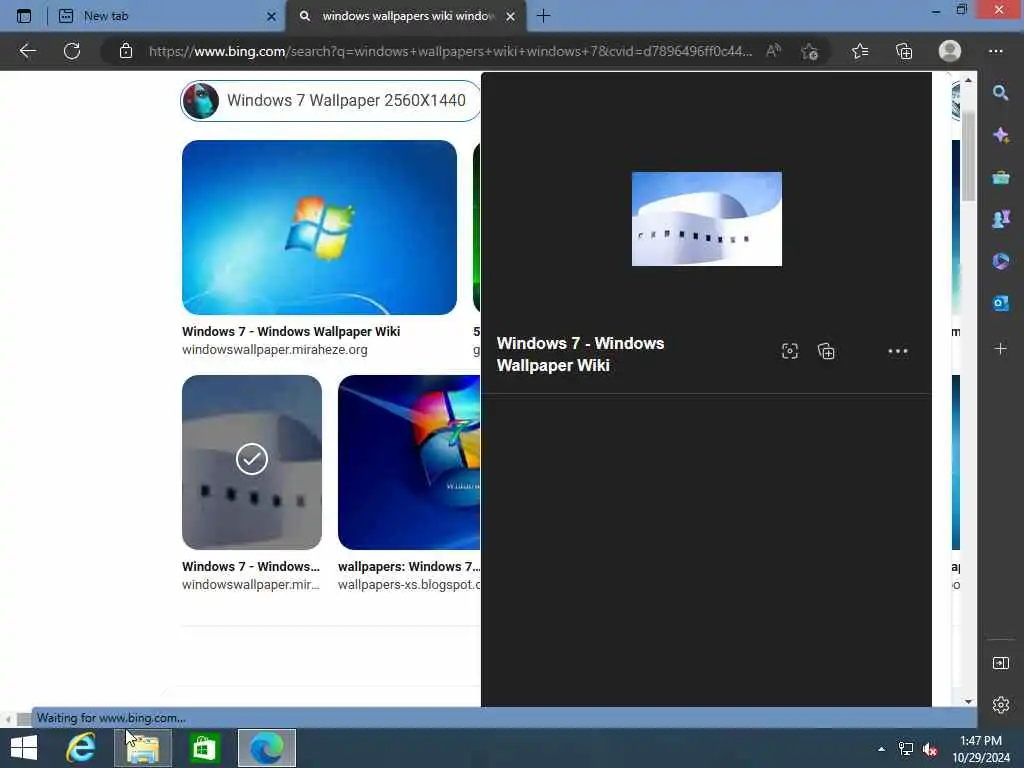This screenshot has width=1024, height=768.
Task: Save preview image to collection
Action: (x=826, y=351)
